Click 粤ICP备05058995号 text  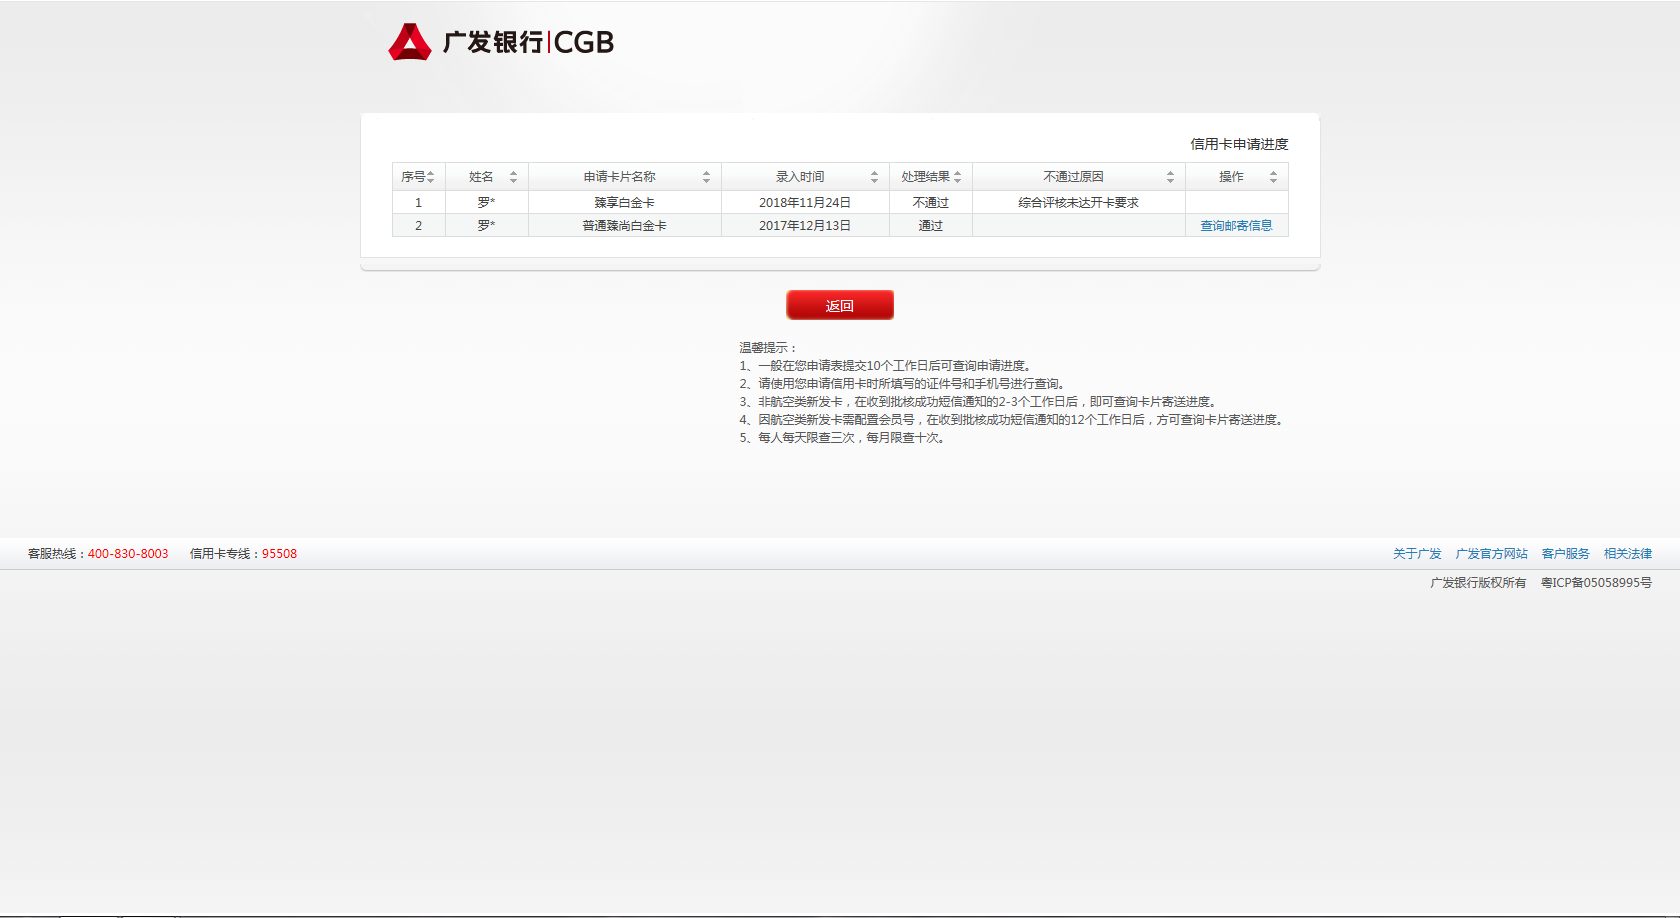(x=1596, y=583)
